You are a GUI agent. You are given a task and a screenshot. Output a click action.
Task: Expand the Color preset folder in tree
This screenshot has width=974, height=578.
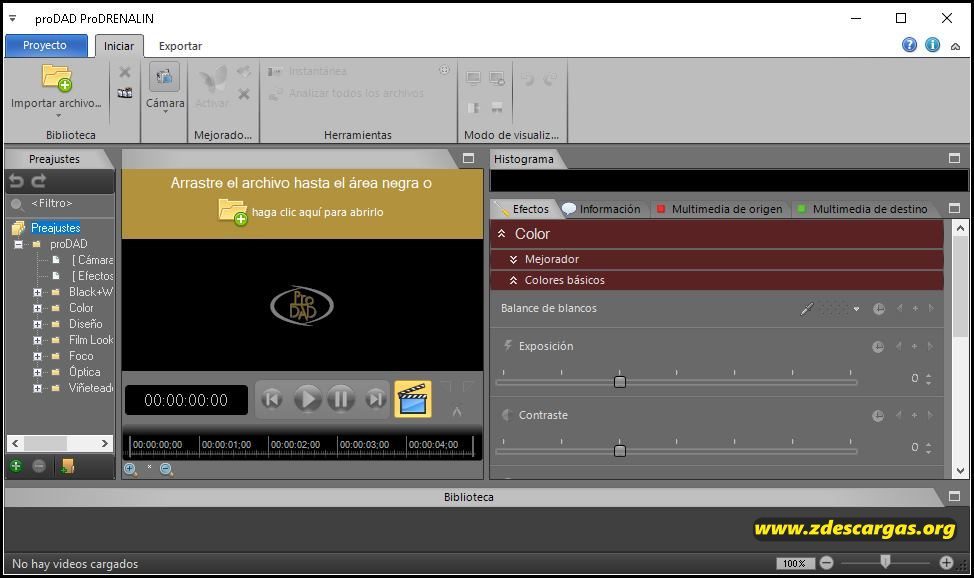pos(37,308)
